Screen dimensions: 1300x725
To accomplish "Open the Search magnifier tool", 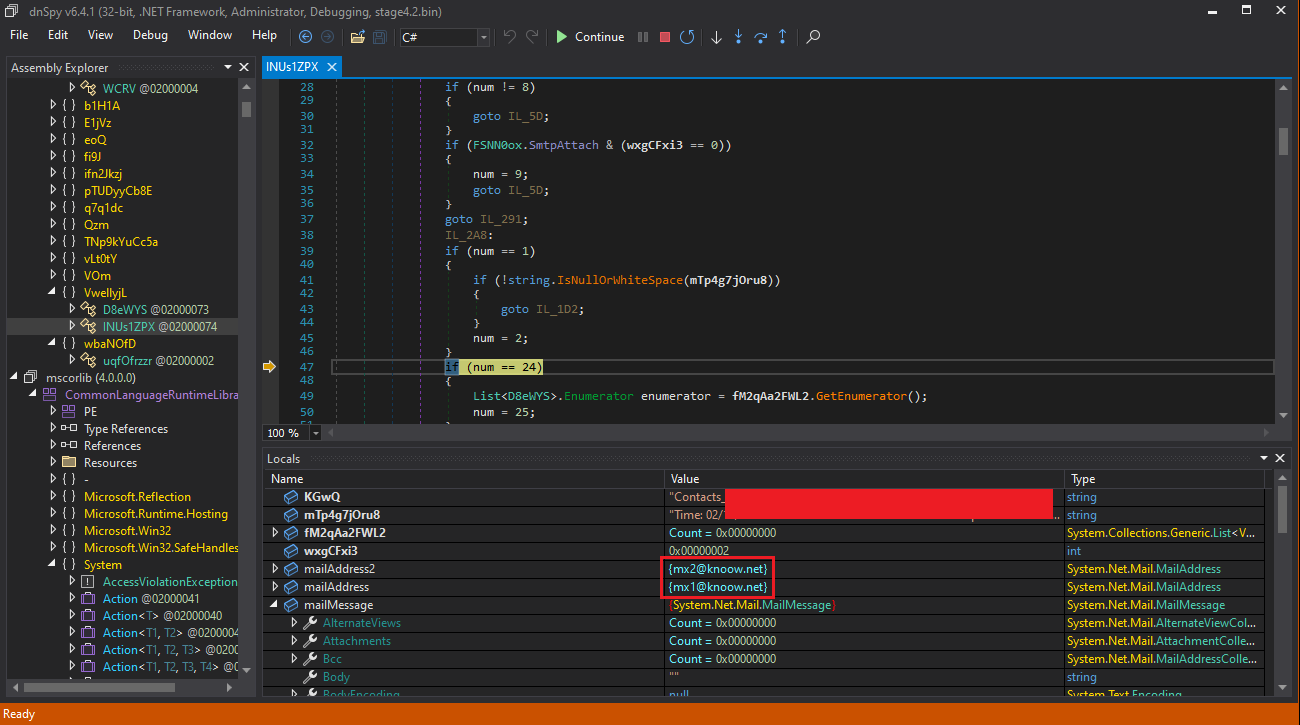I will pos(813,37).
